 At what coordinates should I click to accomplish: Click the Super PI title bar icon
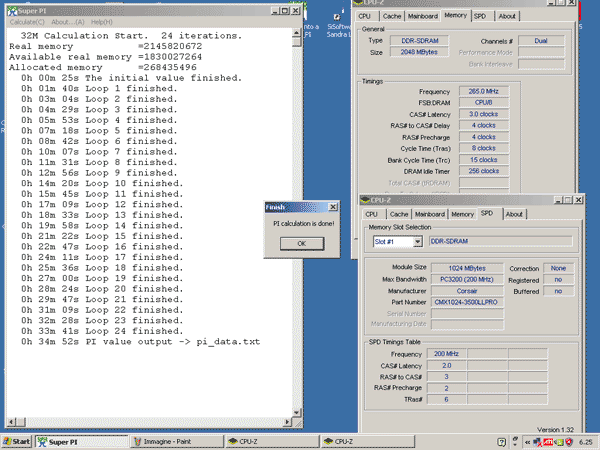(13, 11)
